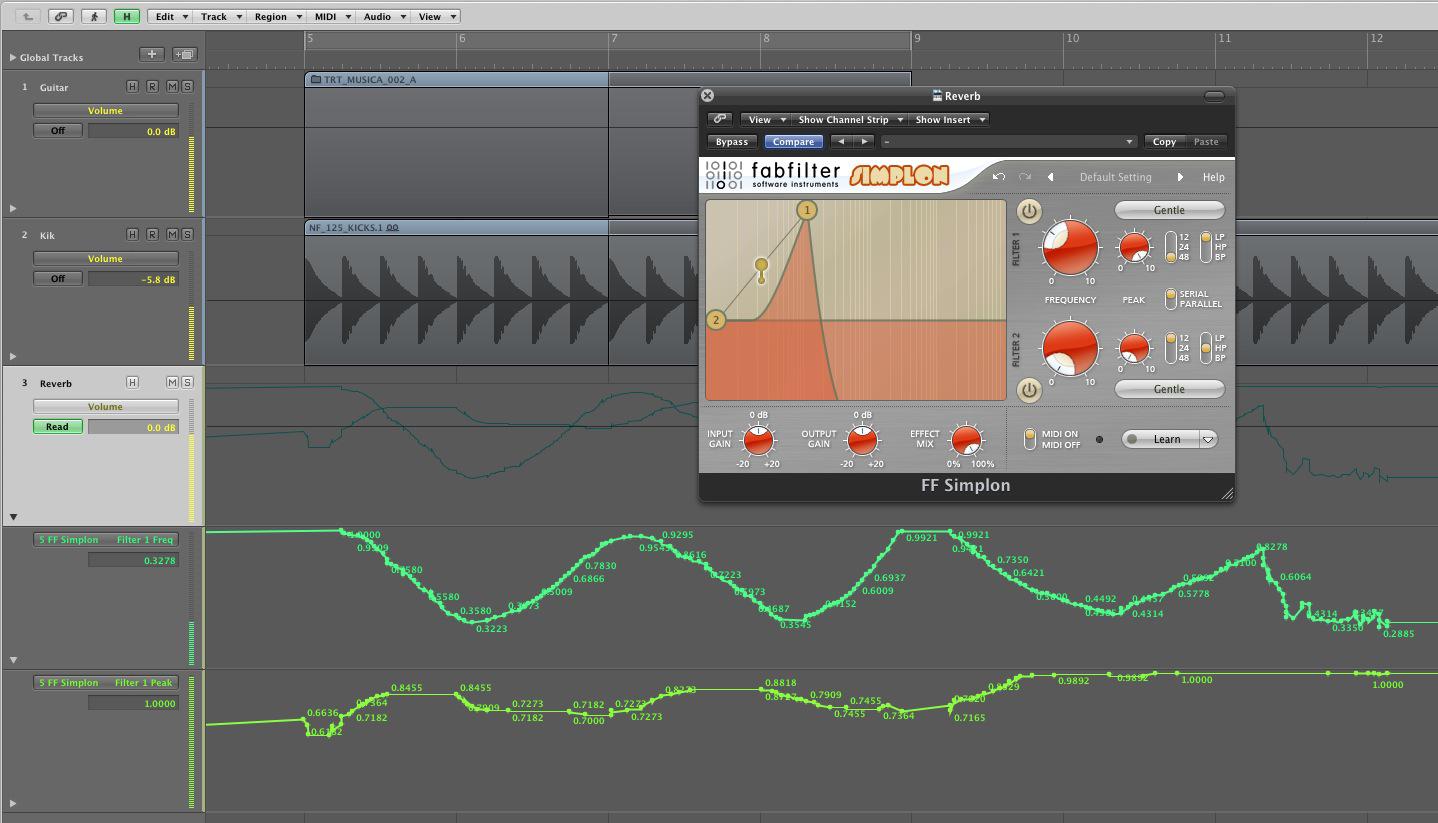Select next plugin setting arrow
This screenshot has width=1438, height=823.
tap(864, 142)
